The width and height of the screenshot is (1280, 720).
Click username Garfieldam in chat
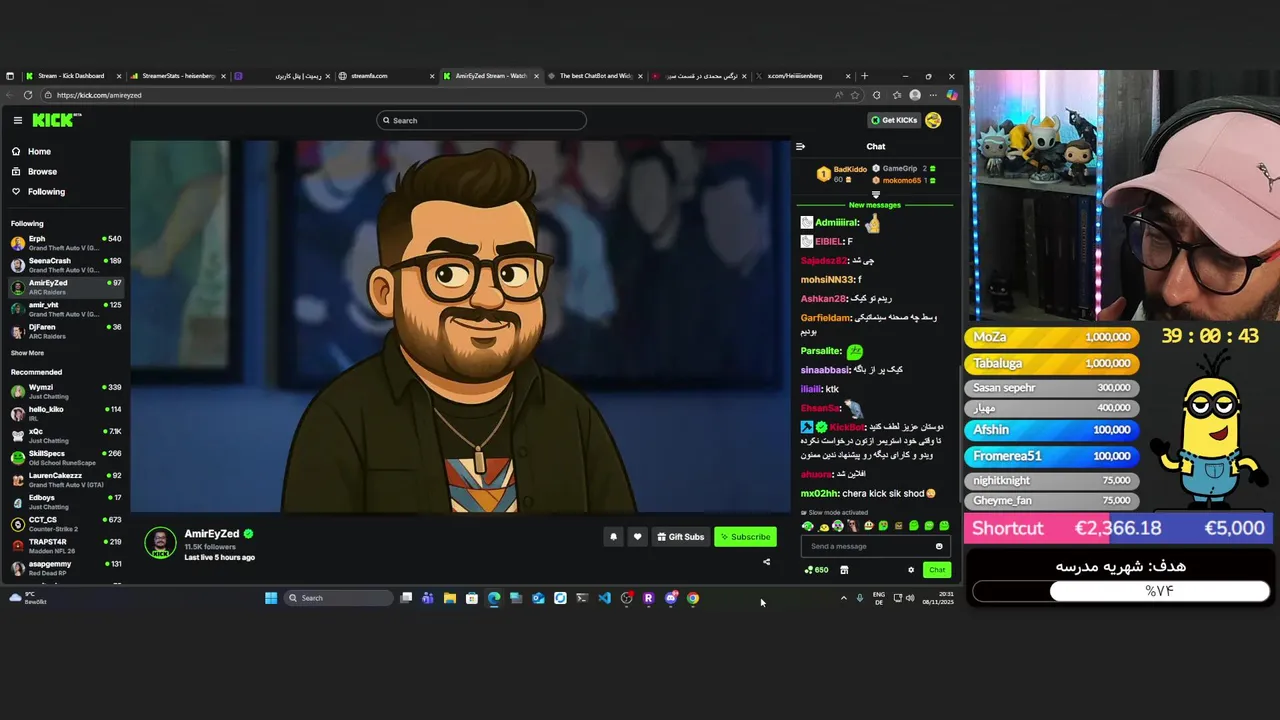tap(826, 318)
